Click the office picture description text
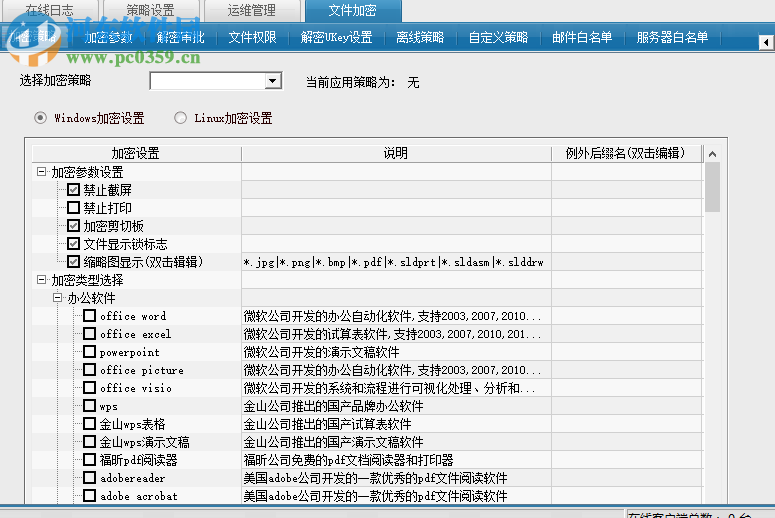 (392, 370)
